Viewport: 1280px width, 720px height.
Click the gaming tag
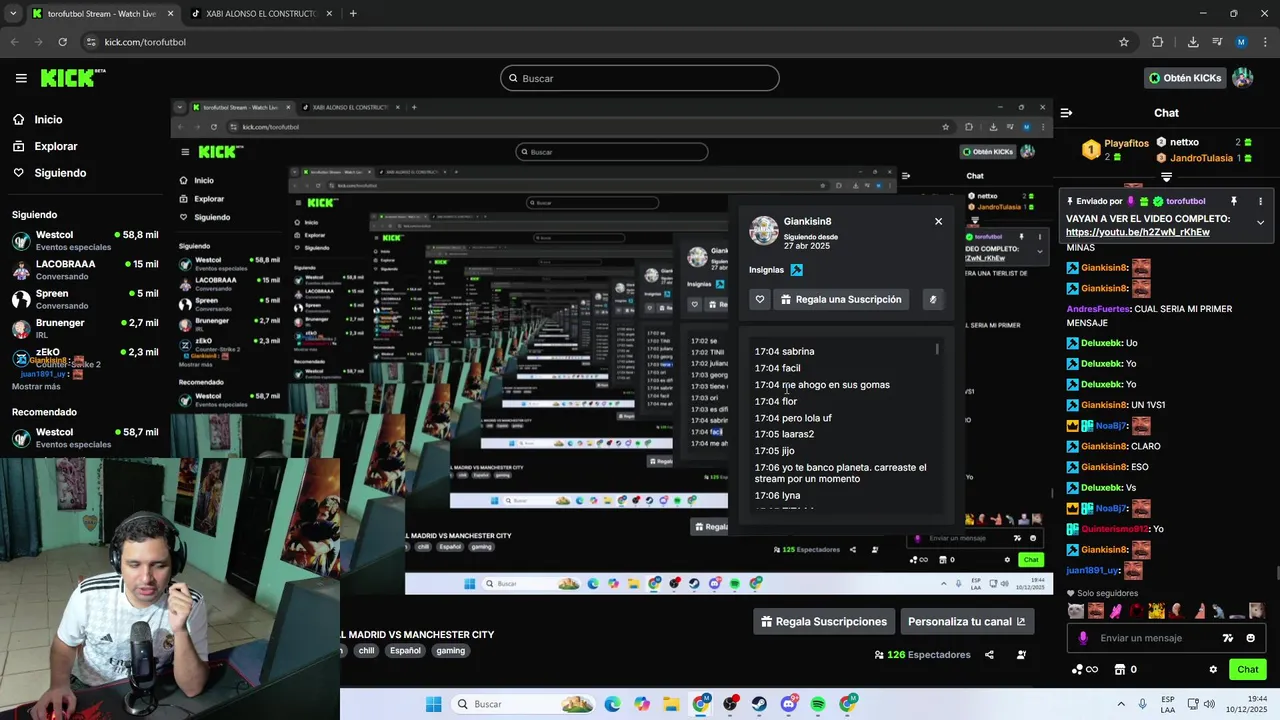click(x=450, y=650)
